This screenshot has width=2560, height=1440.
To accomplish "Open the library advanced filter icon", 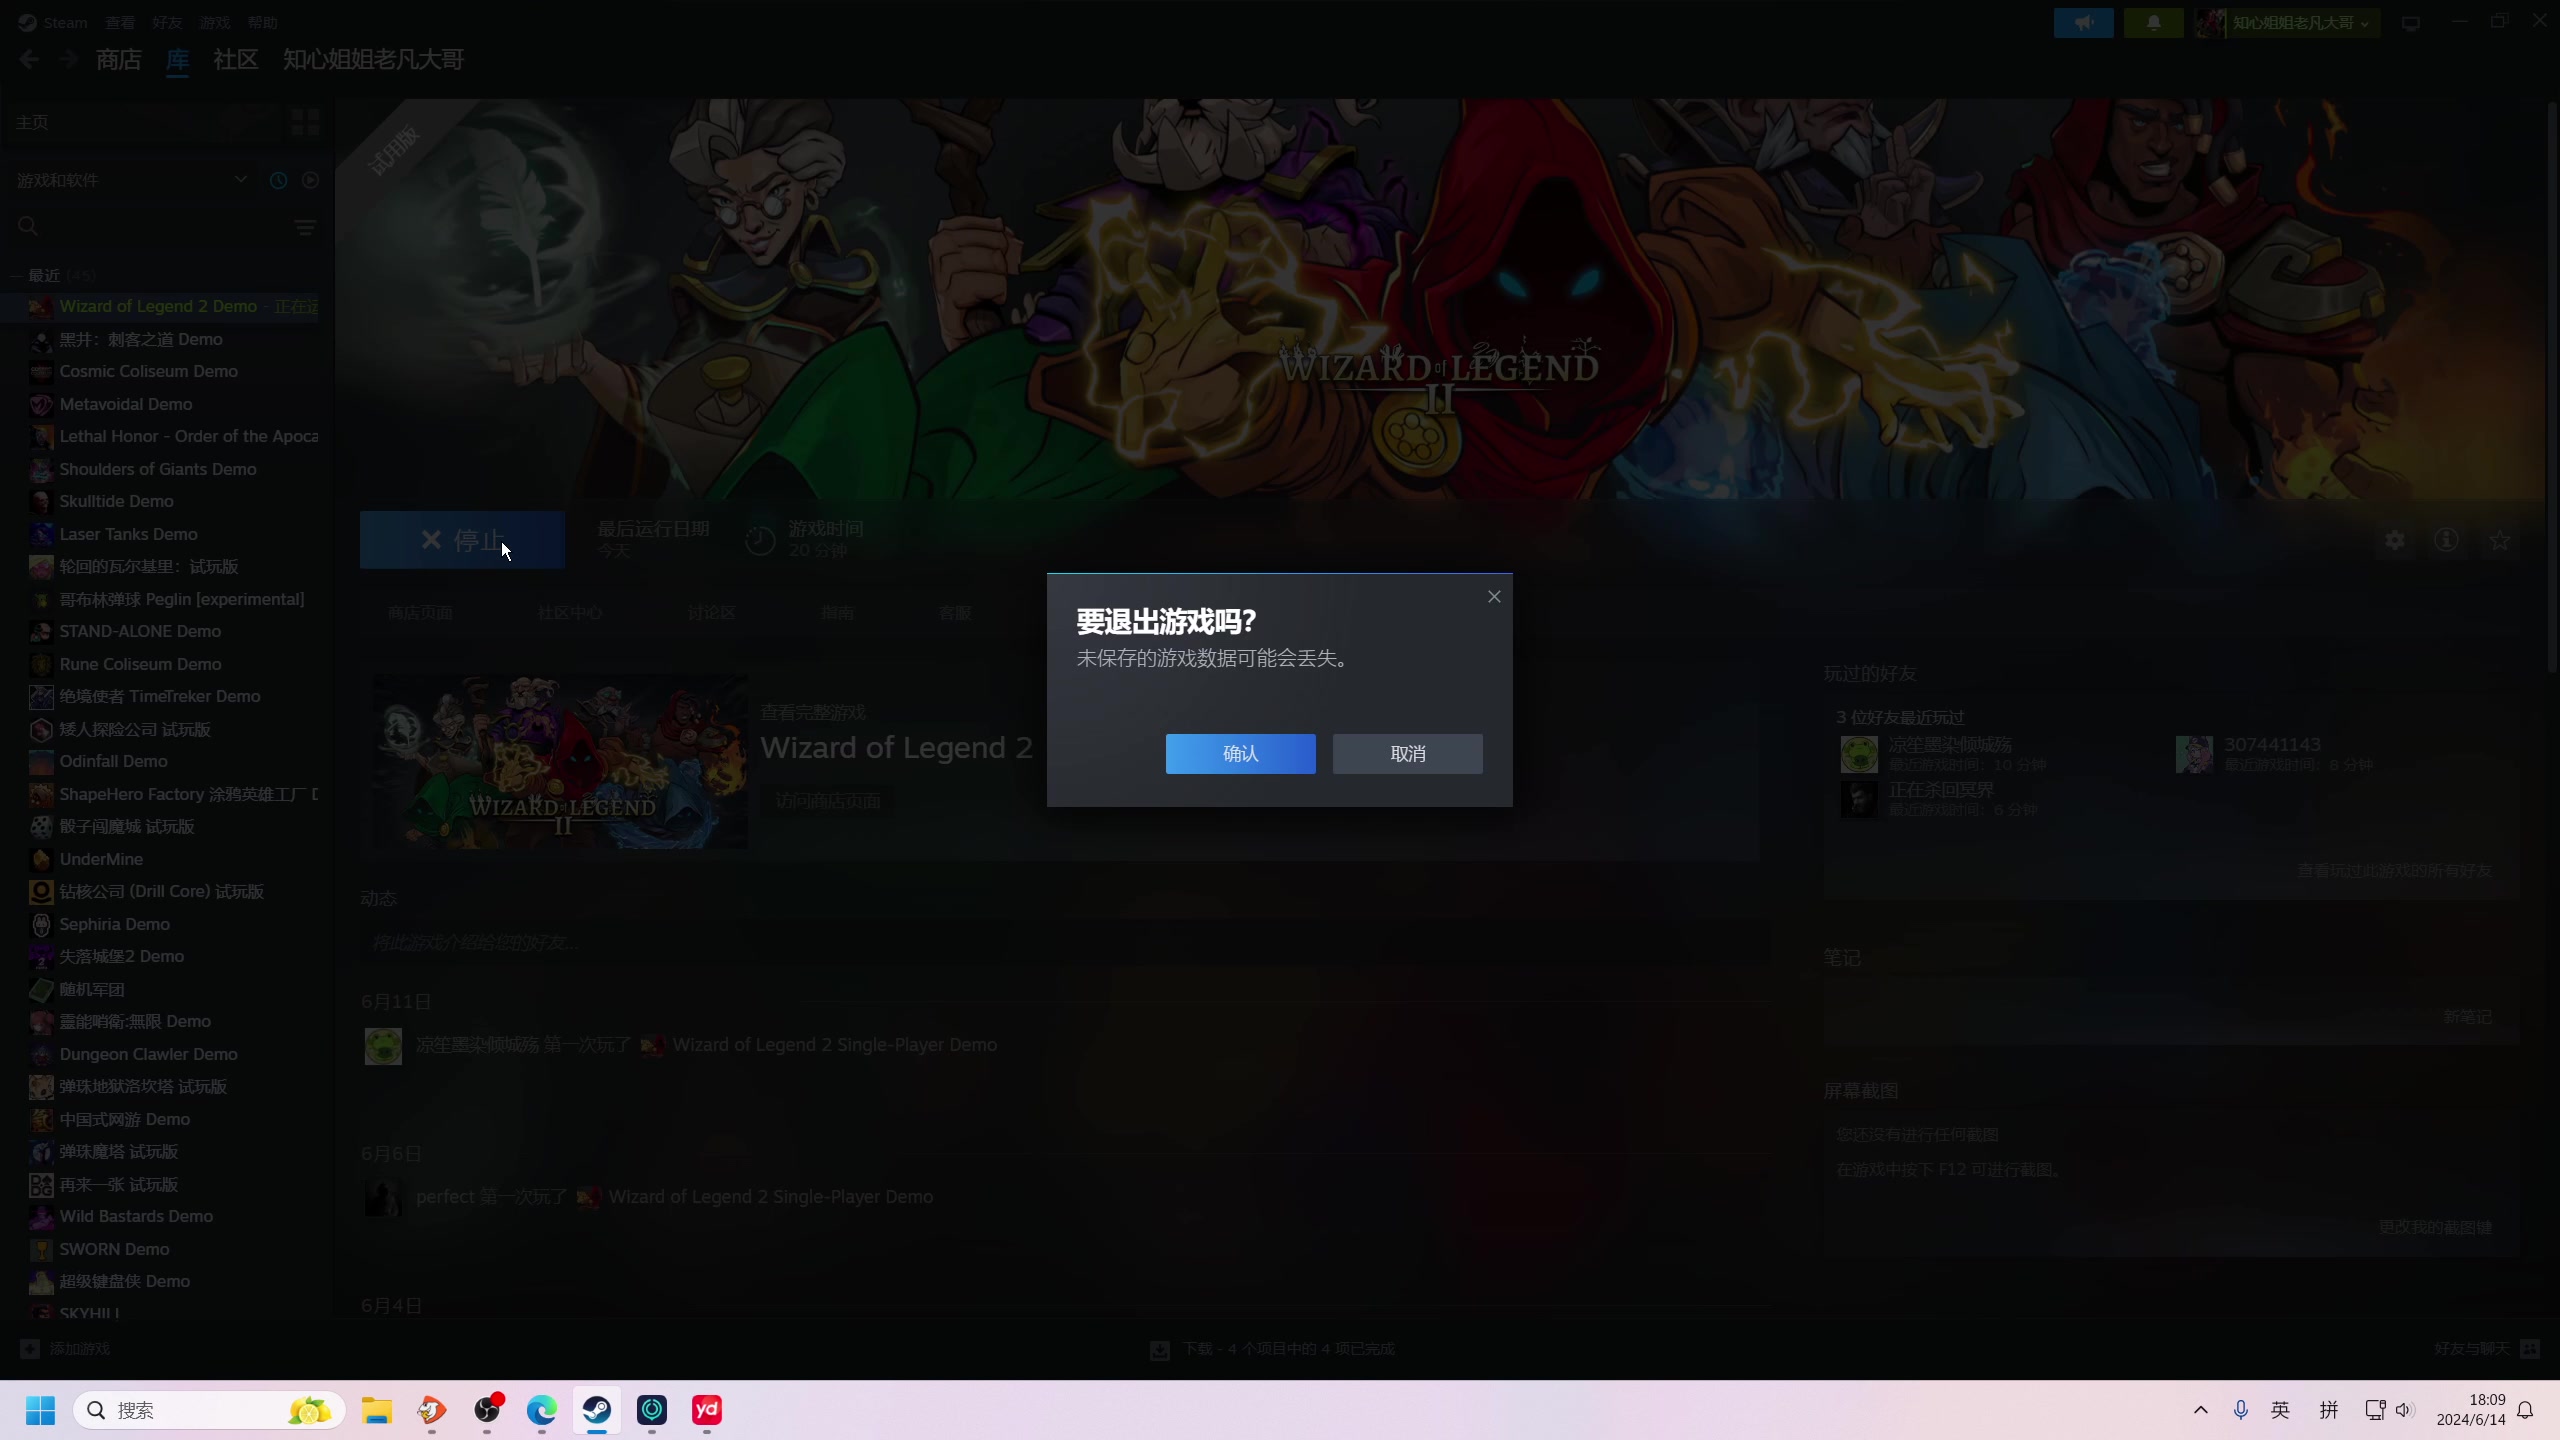I will click(x=306, y=227).
